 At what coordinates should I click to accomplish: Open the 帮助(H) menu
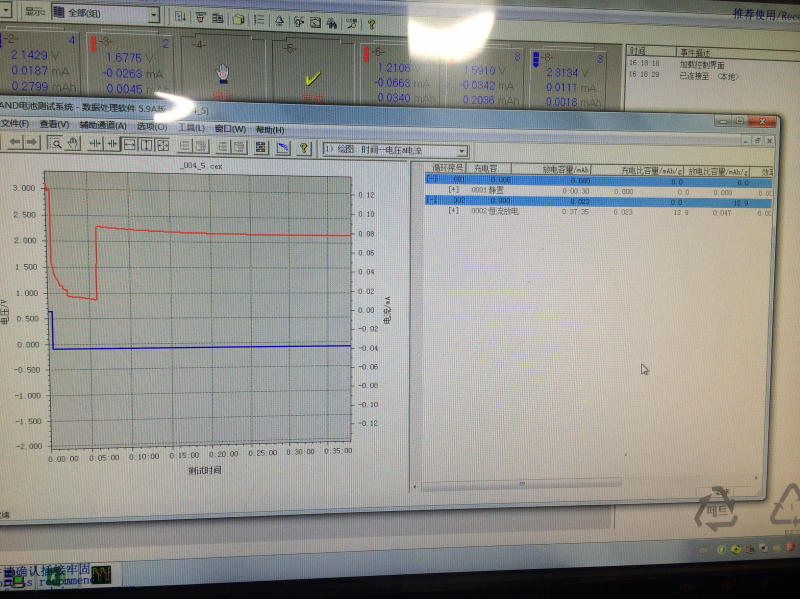point(270,130)
